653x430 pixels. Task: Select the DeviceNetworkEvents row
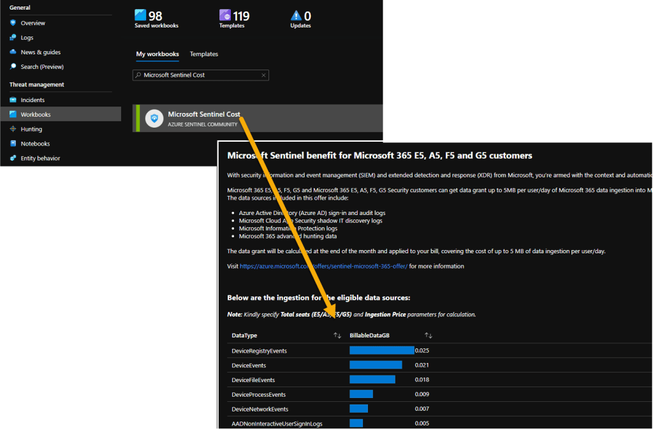(440, 409)
